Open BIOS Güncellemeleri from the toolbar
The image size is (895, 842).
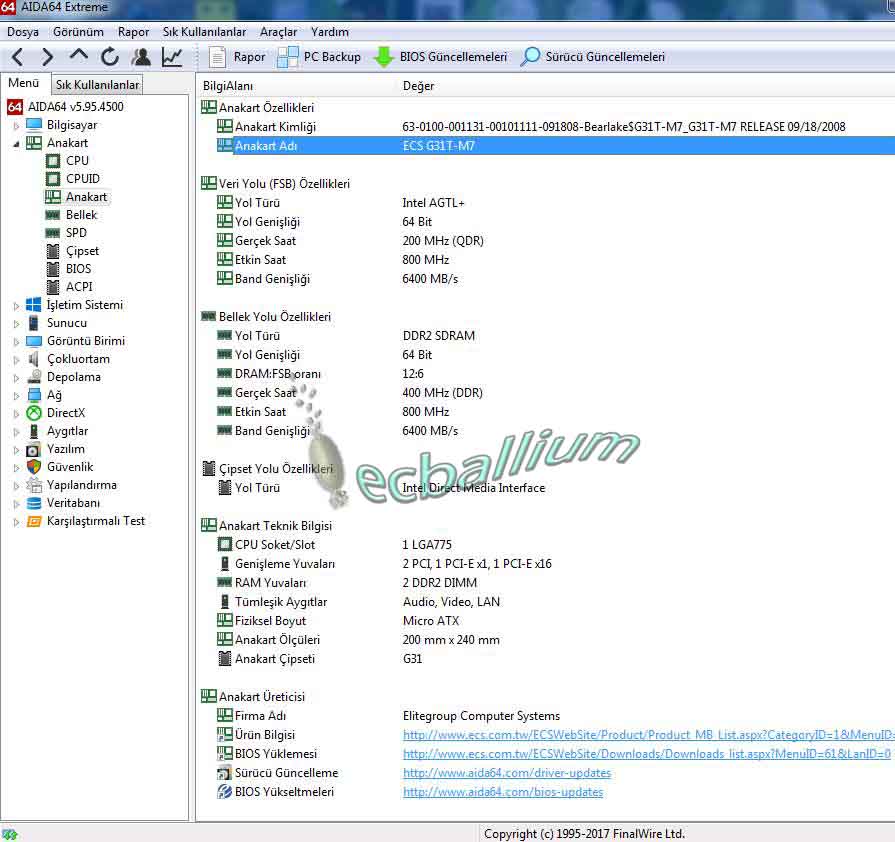tap(441, 57)
